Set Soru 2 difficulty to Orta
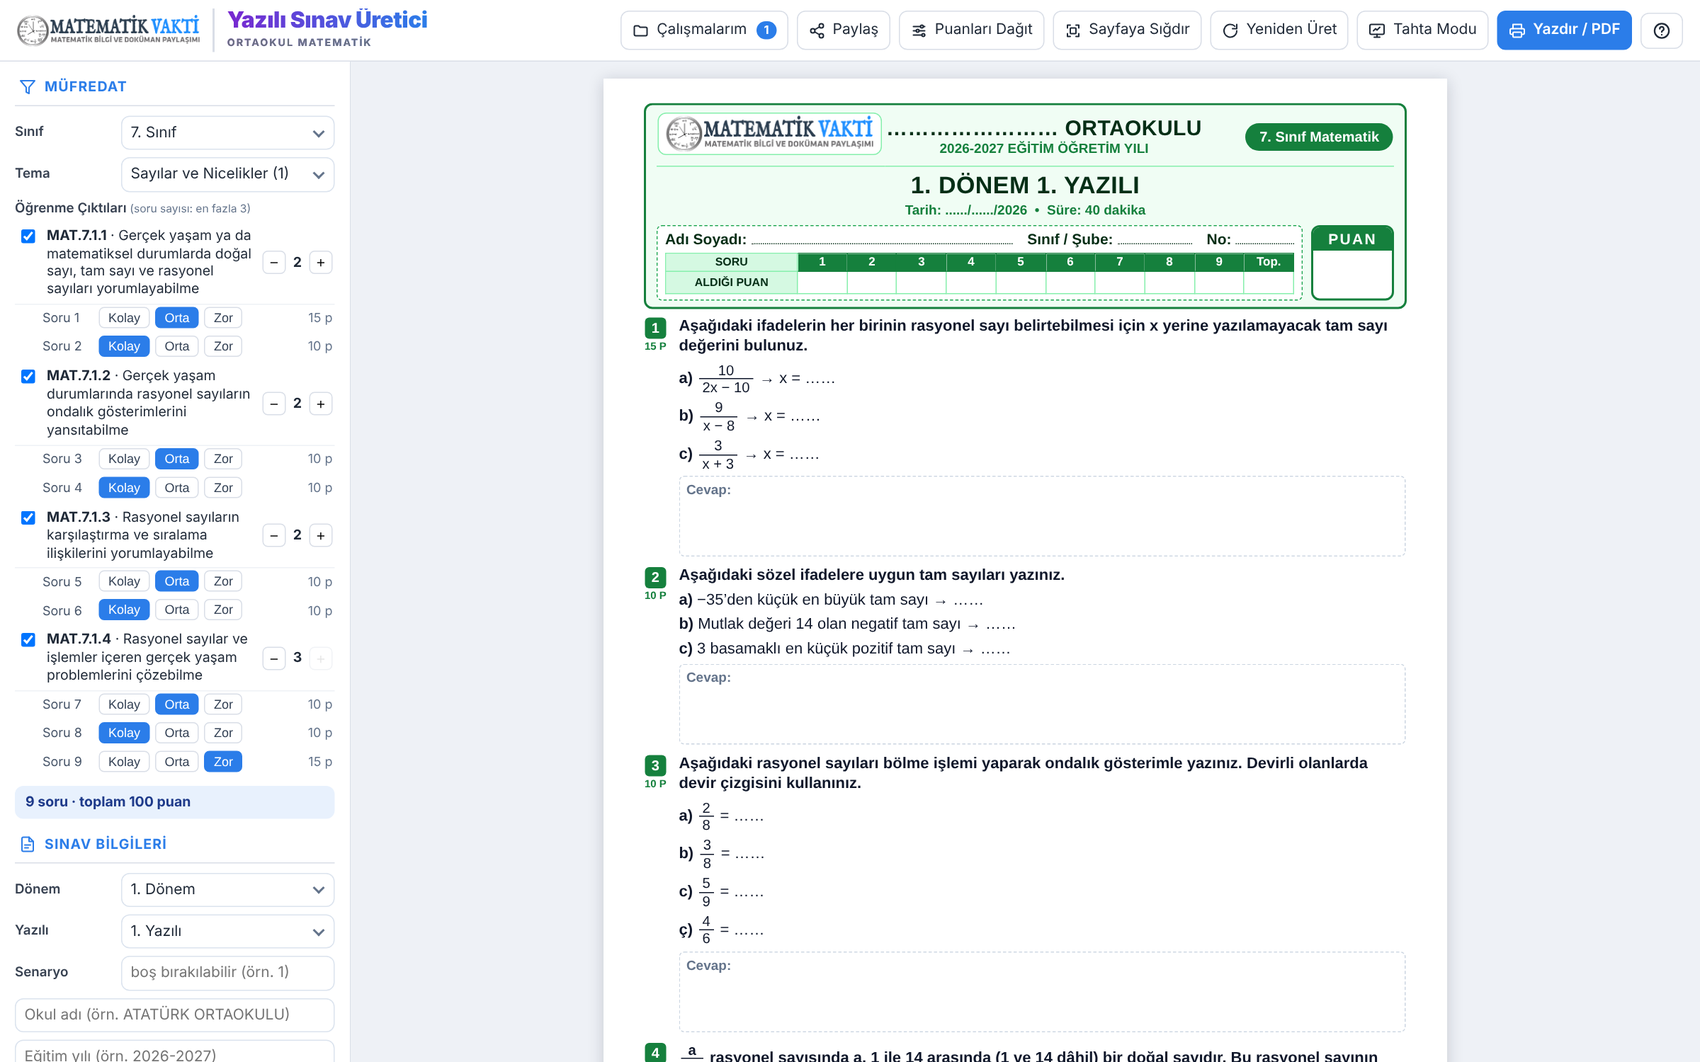This screenshot has width=1700, height=1062. (177, 346)
